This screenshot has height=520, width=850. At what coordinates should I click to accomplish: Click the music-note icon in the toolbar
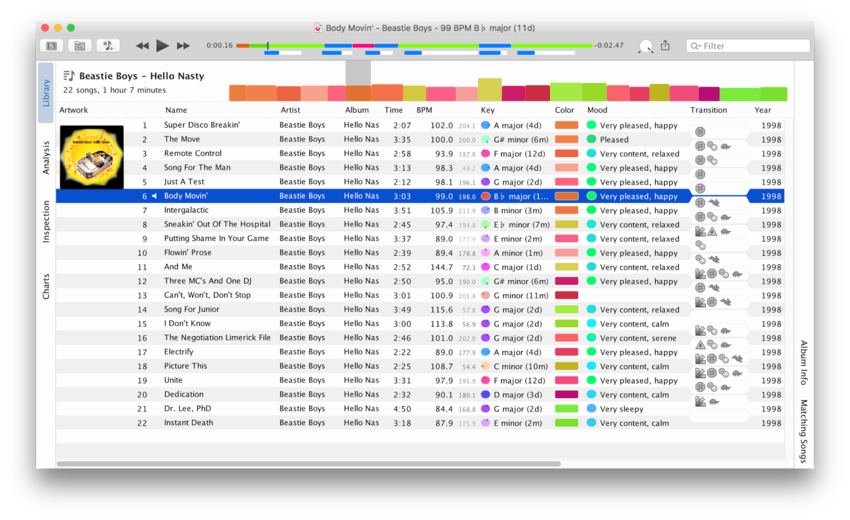(x=108, y=46)
